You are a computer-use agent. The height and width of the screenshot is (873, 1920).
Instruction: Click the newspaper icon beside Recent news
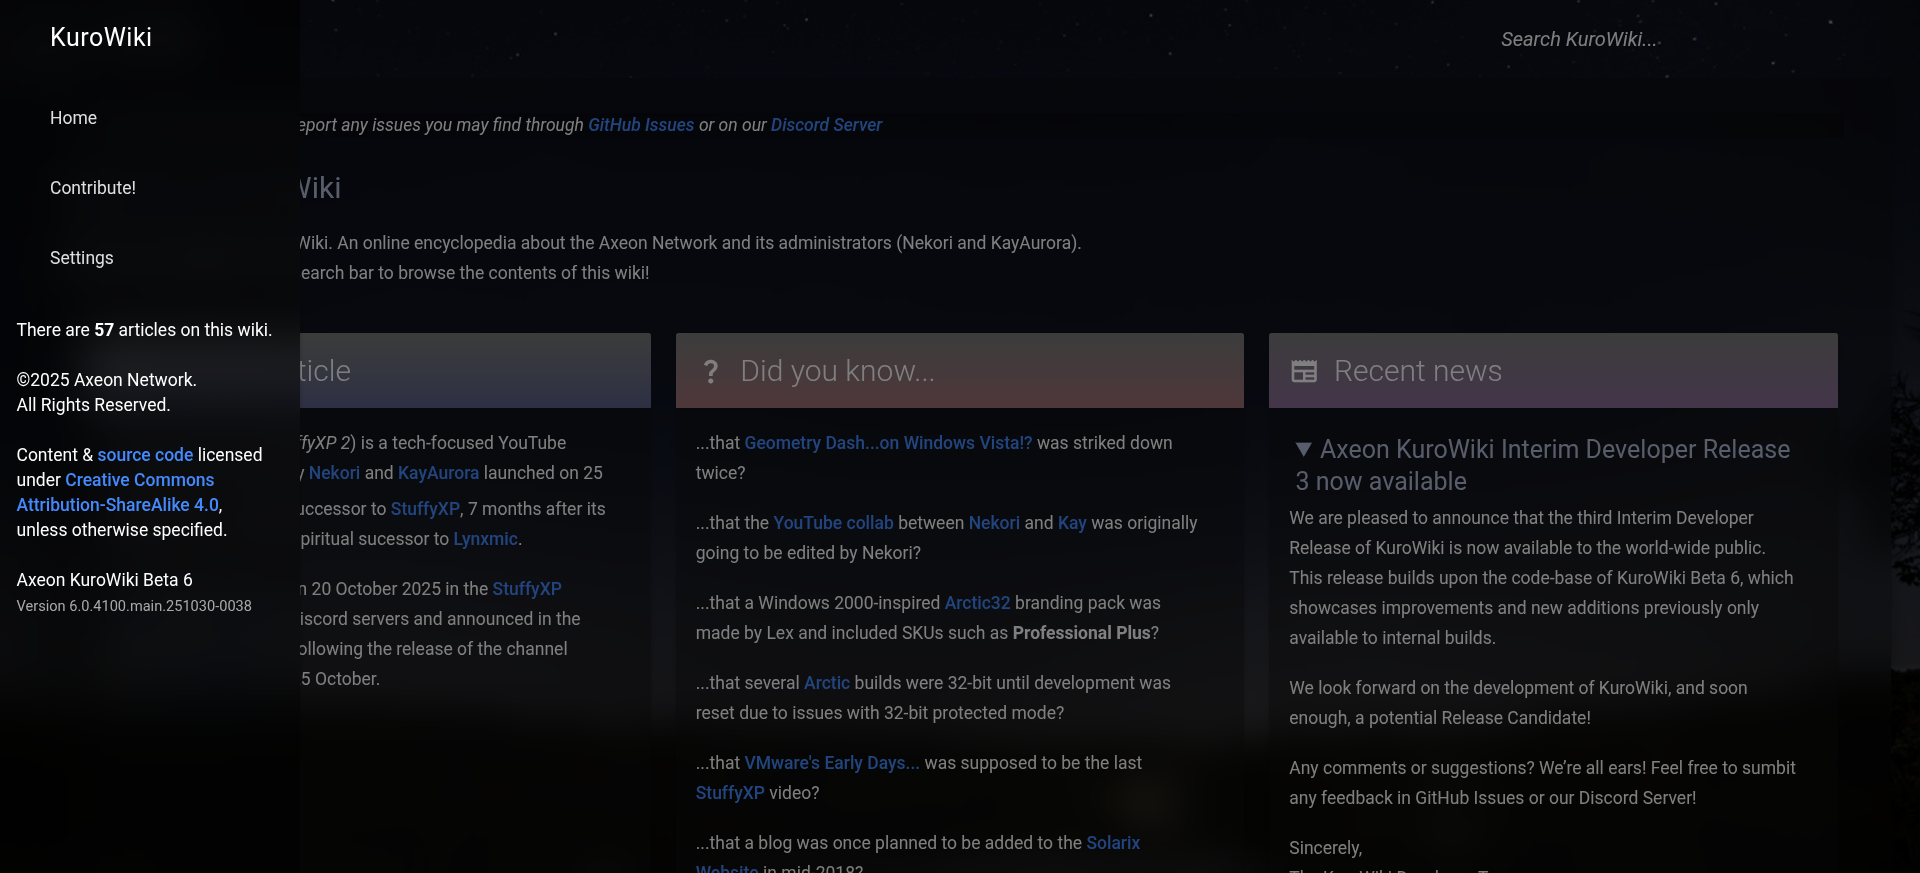click(1304, 372)
